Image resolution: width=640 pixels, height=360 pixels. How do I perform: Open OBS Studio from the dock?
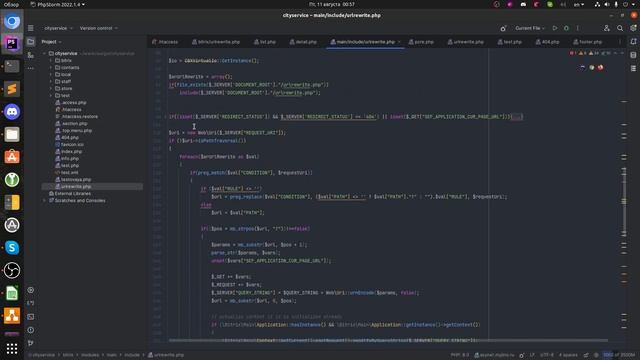tap(12, 270)
